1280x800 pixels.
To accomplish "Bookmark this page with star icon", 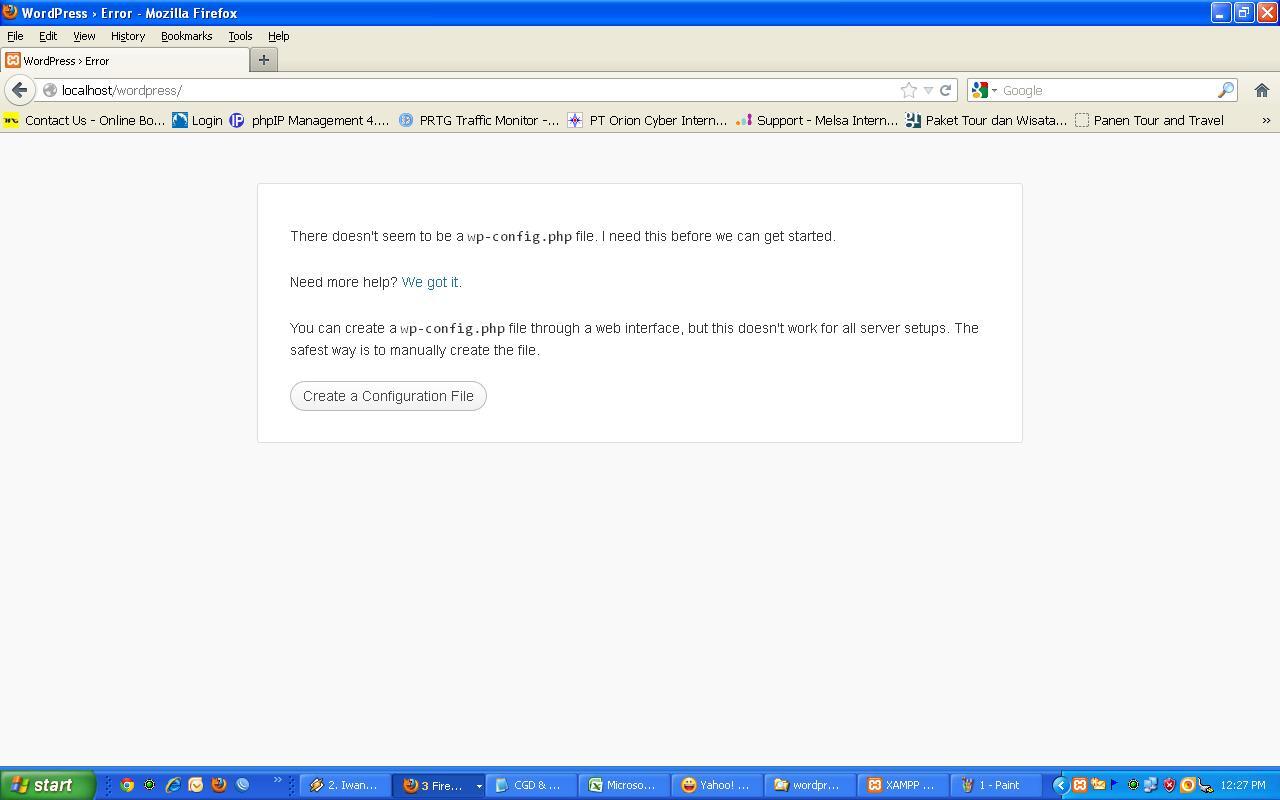I will coord(908,90).
